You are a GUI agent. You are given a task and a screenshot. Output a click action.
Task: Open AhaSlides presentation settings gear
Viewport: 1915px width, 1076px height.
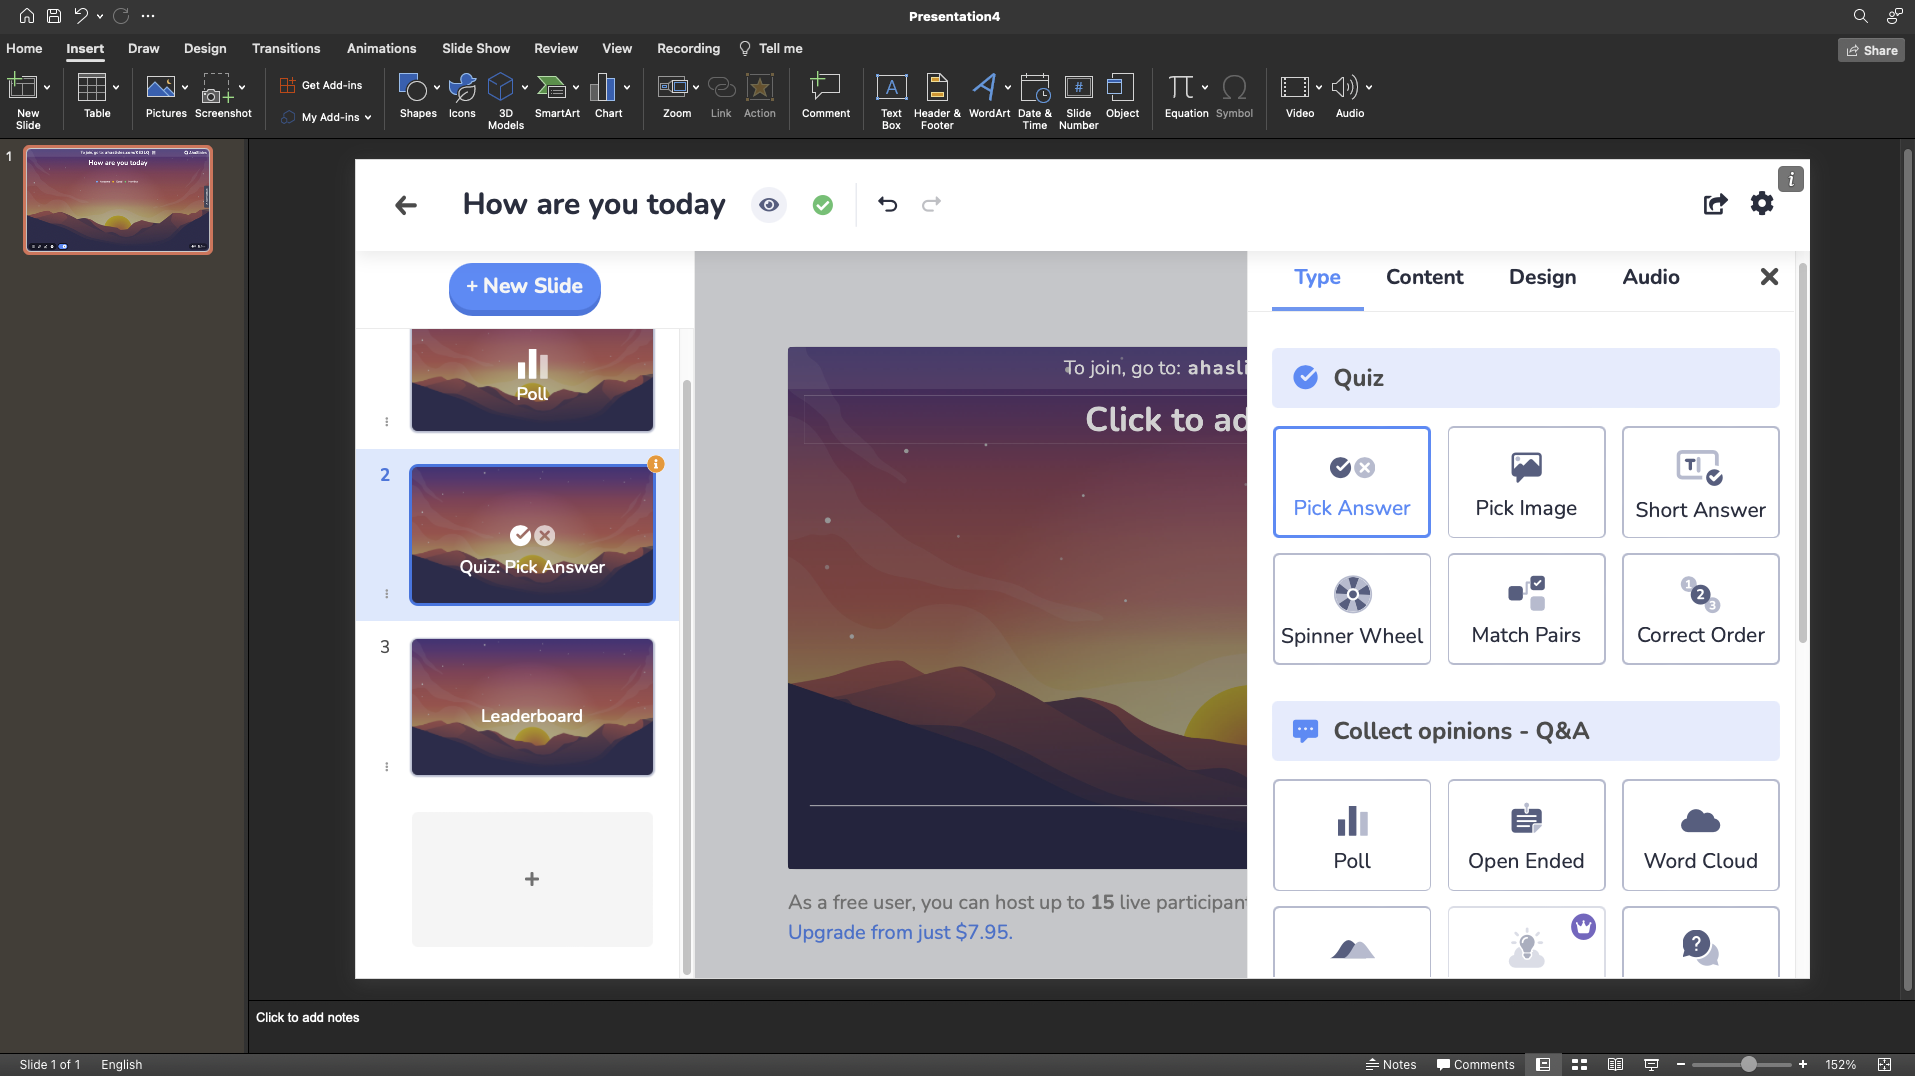click(1762, 204)
